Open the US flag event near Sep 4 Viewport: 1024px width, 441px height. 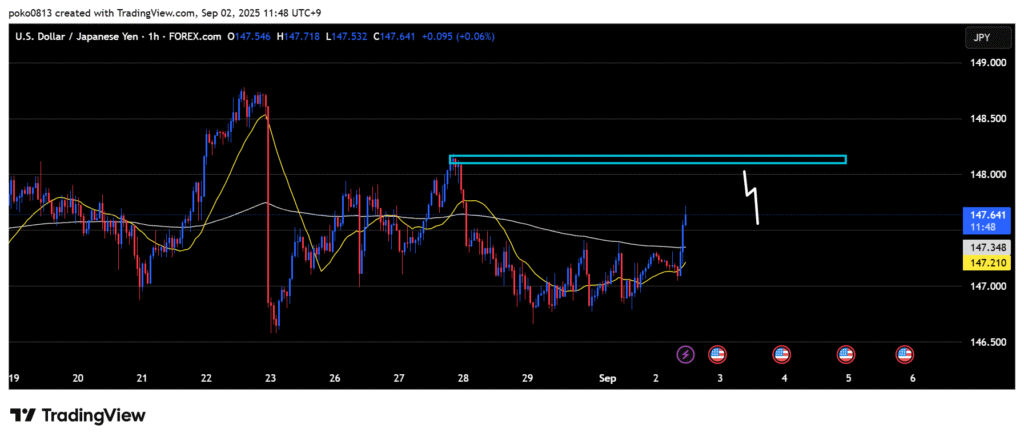[x=782, y=354]
